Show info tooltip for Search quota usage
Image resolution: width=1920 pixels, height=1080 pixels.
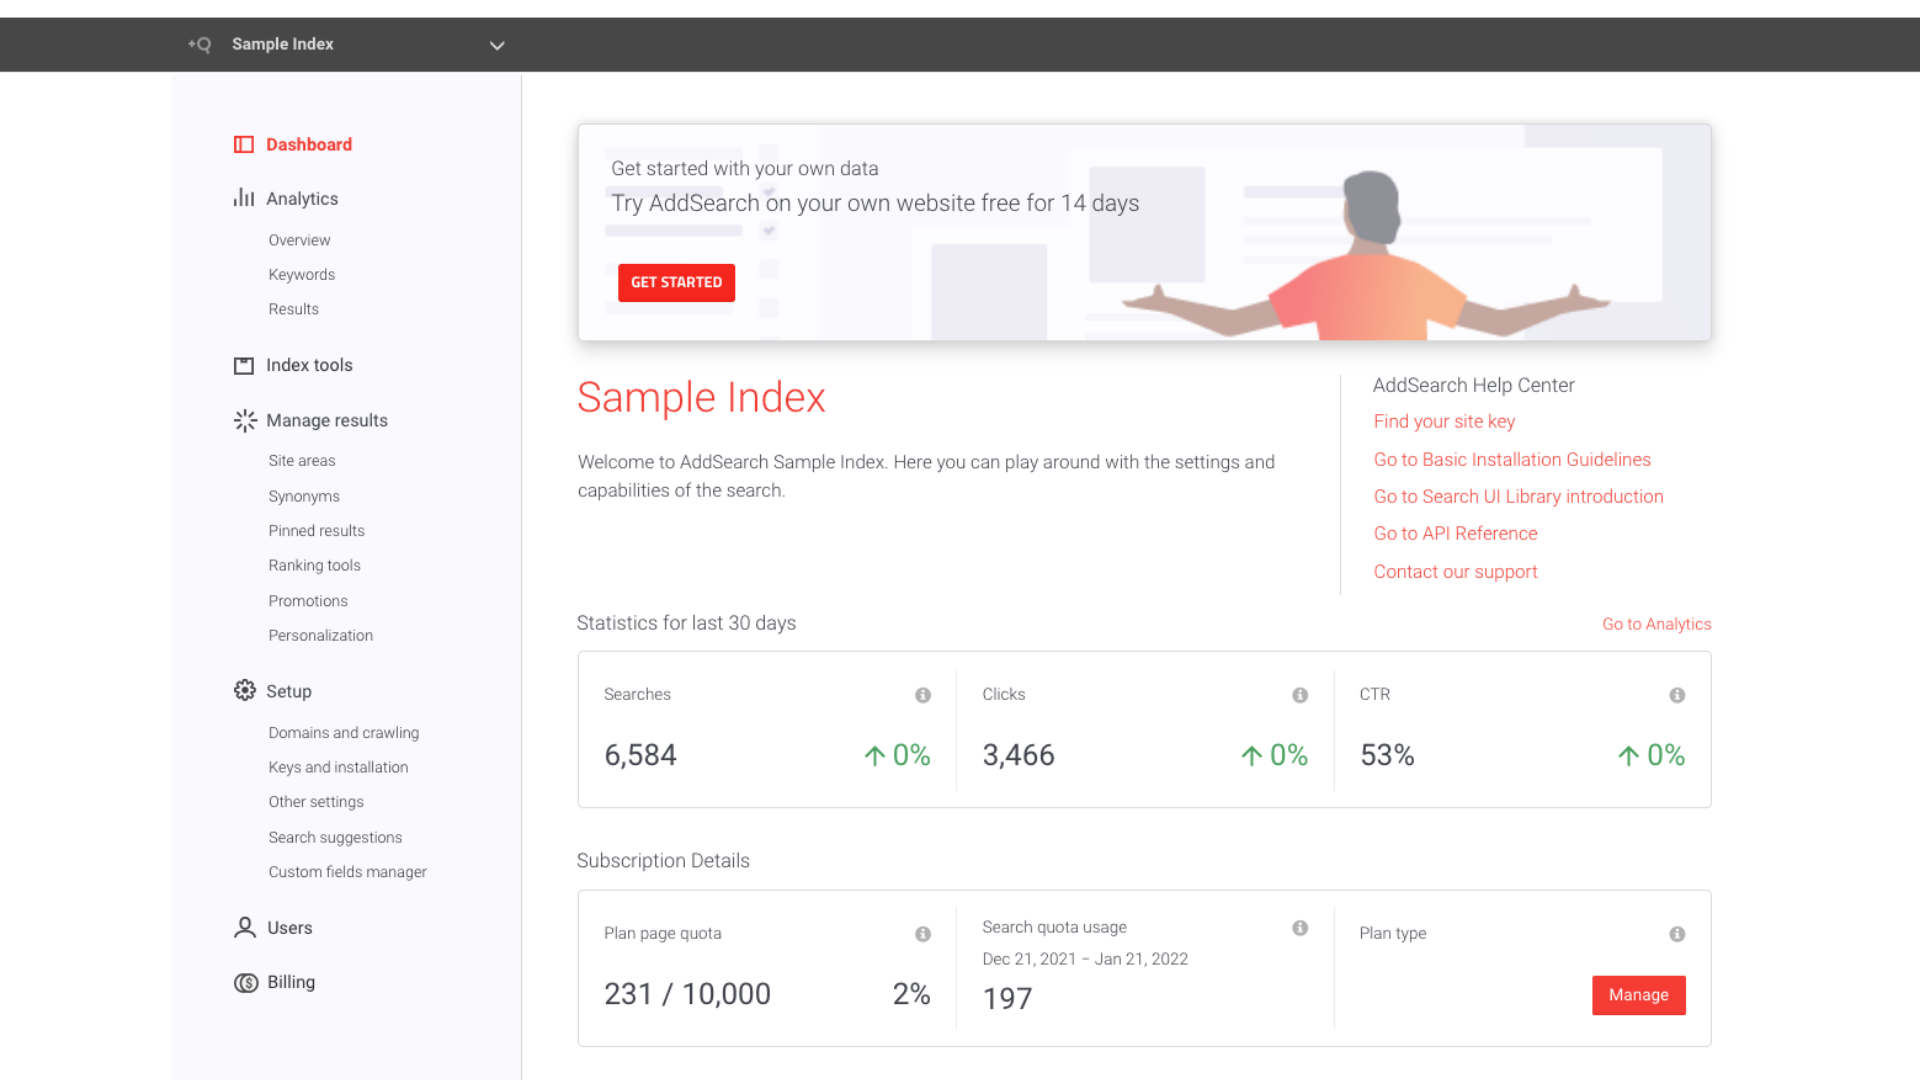tap(1300, 928)
